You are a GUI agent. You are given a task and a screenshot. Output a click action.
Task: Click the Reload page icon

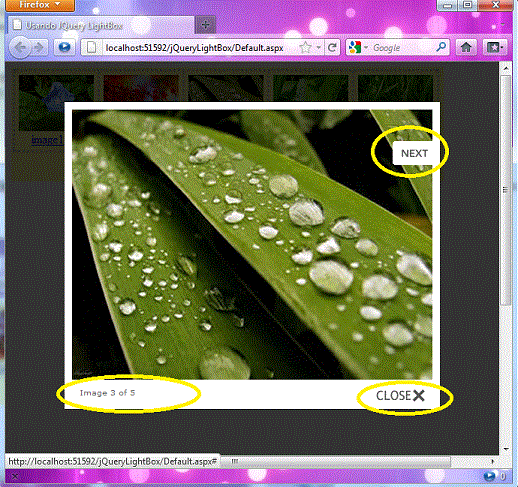click(x=332, y=48)
